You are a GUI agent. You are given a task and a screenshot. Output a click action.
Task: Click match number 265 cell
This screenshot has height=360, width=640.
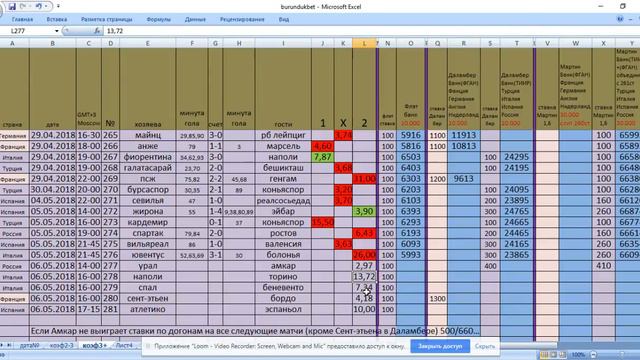coord(110,135)
